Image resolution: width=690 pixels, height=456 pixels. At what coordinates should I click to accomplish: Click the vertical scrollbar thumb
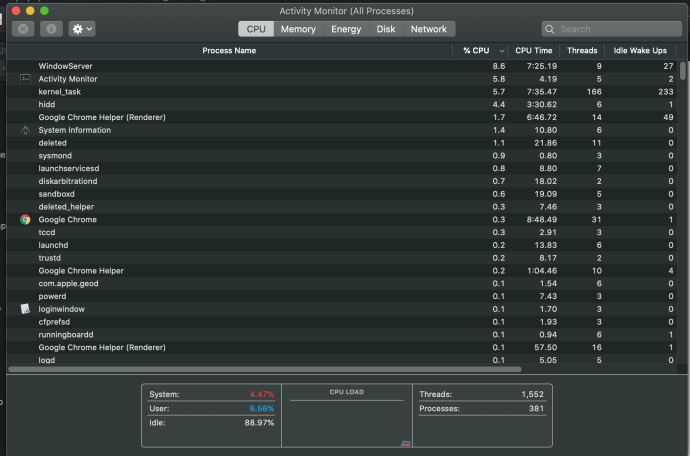click(683, 71)
